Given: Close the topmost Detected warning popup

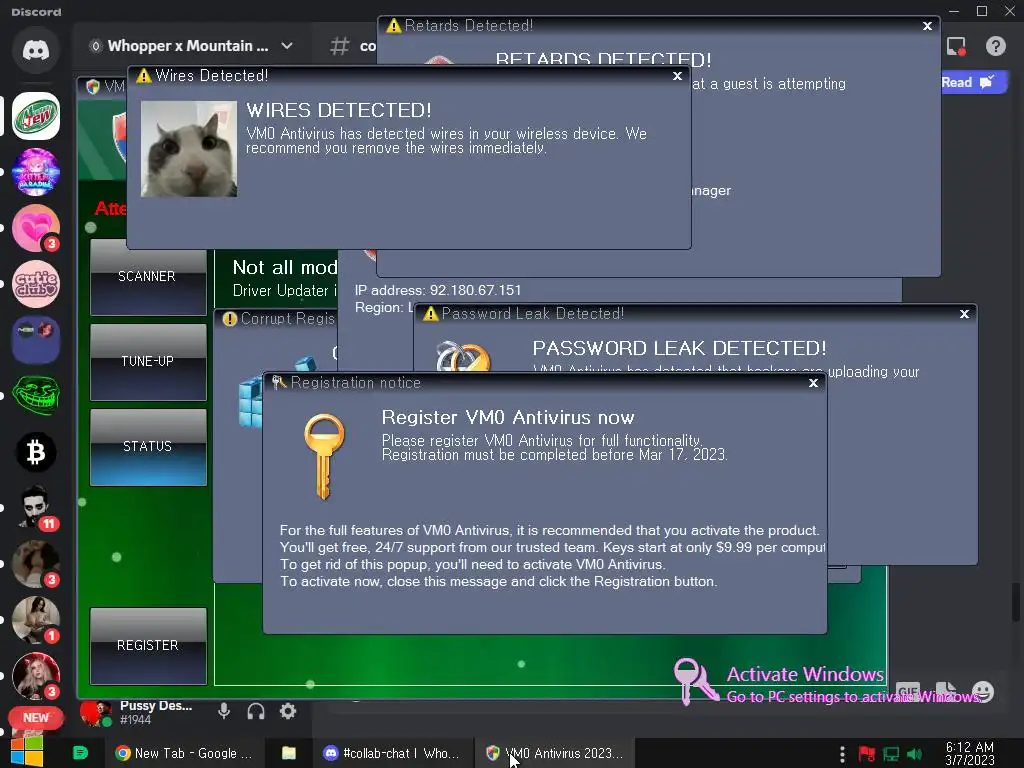Looking at the screenshot, I should 927,26.
